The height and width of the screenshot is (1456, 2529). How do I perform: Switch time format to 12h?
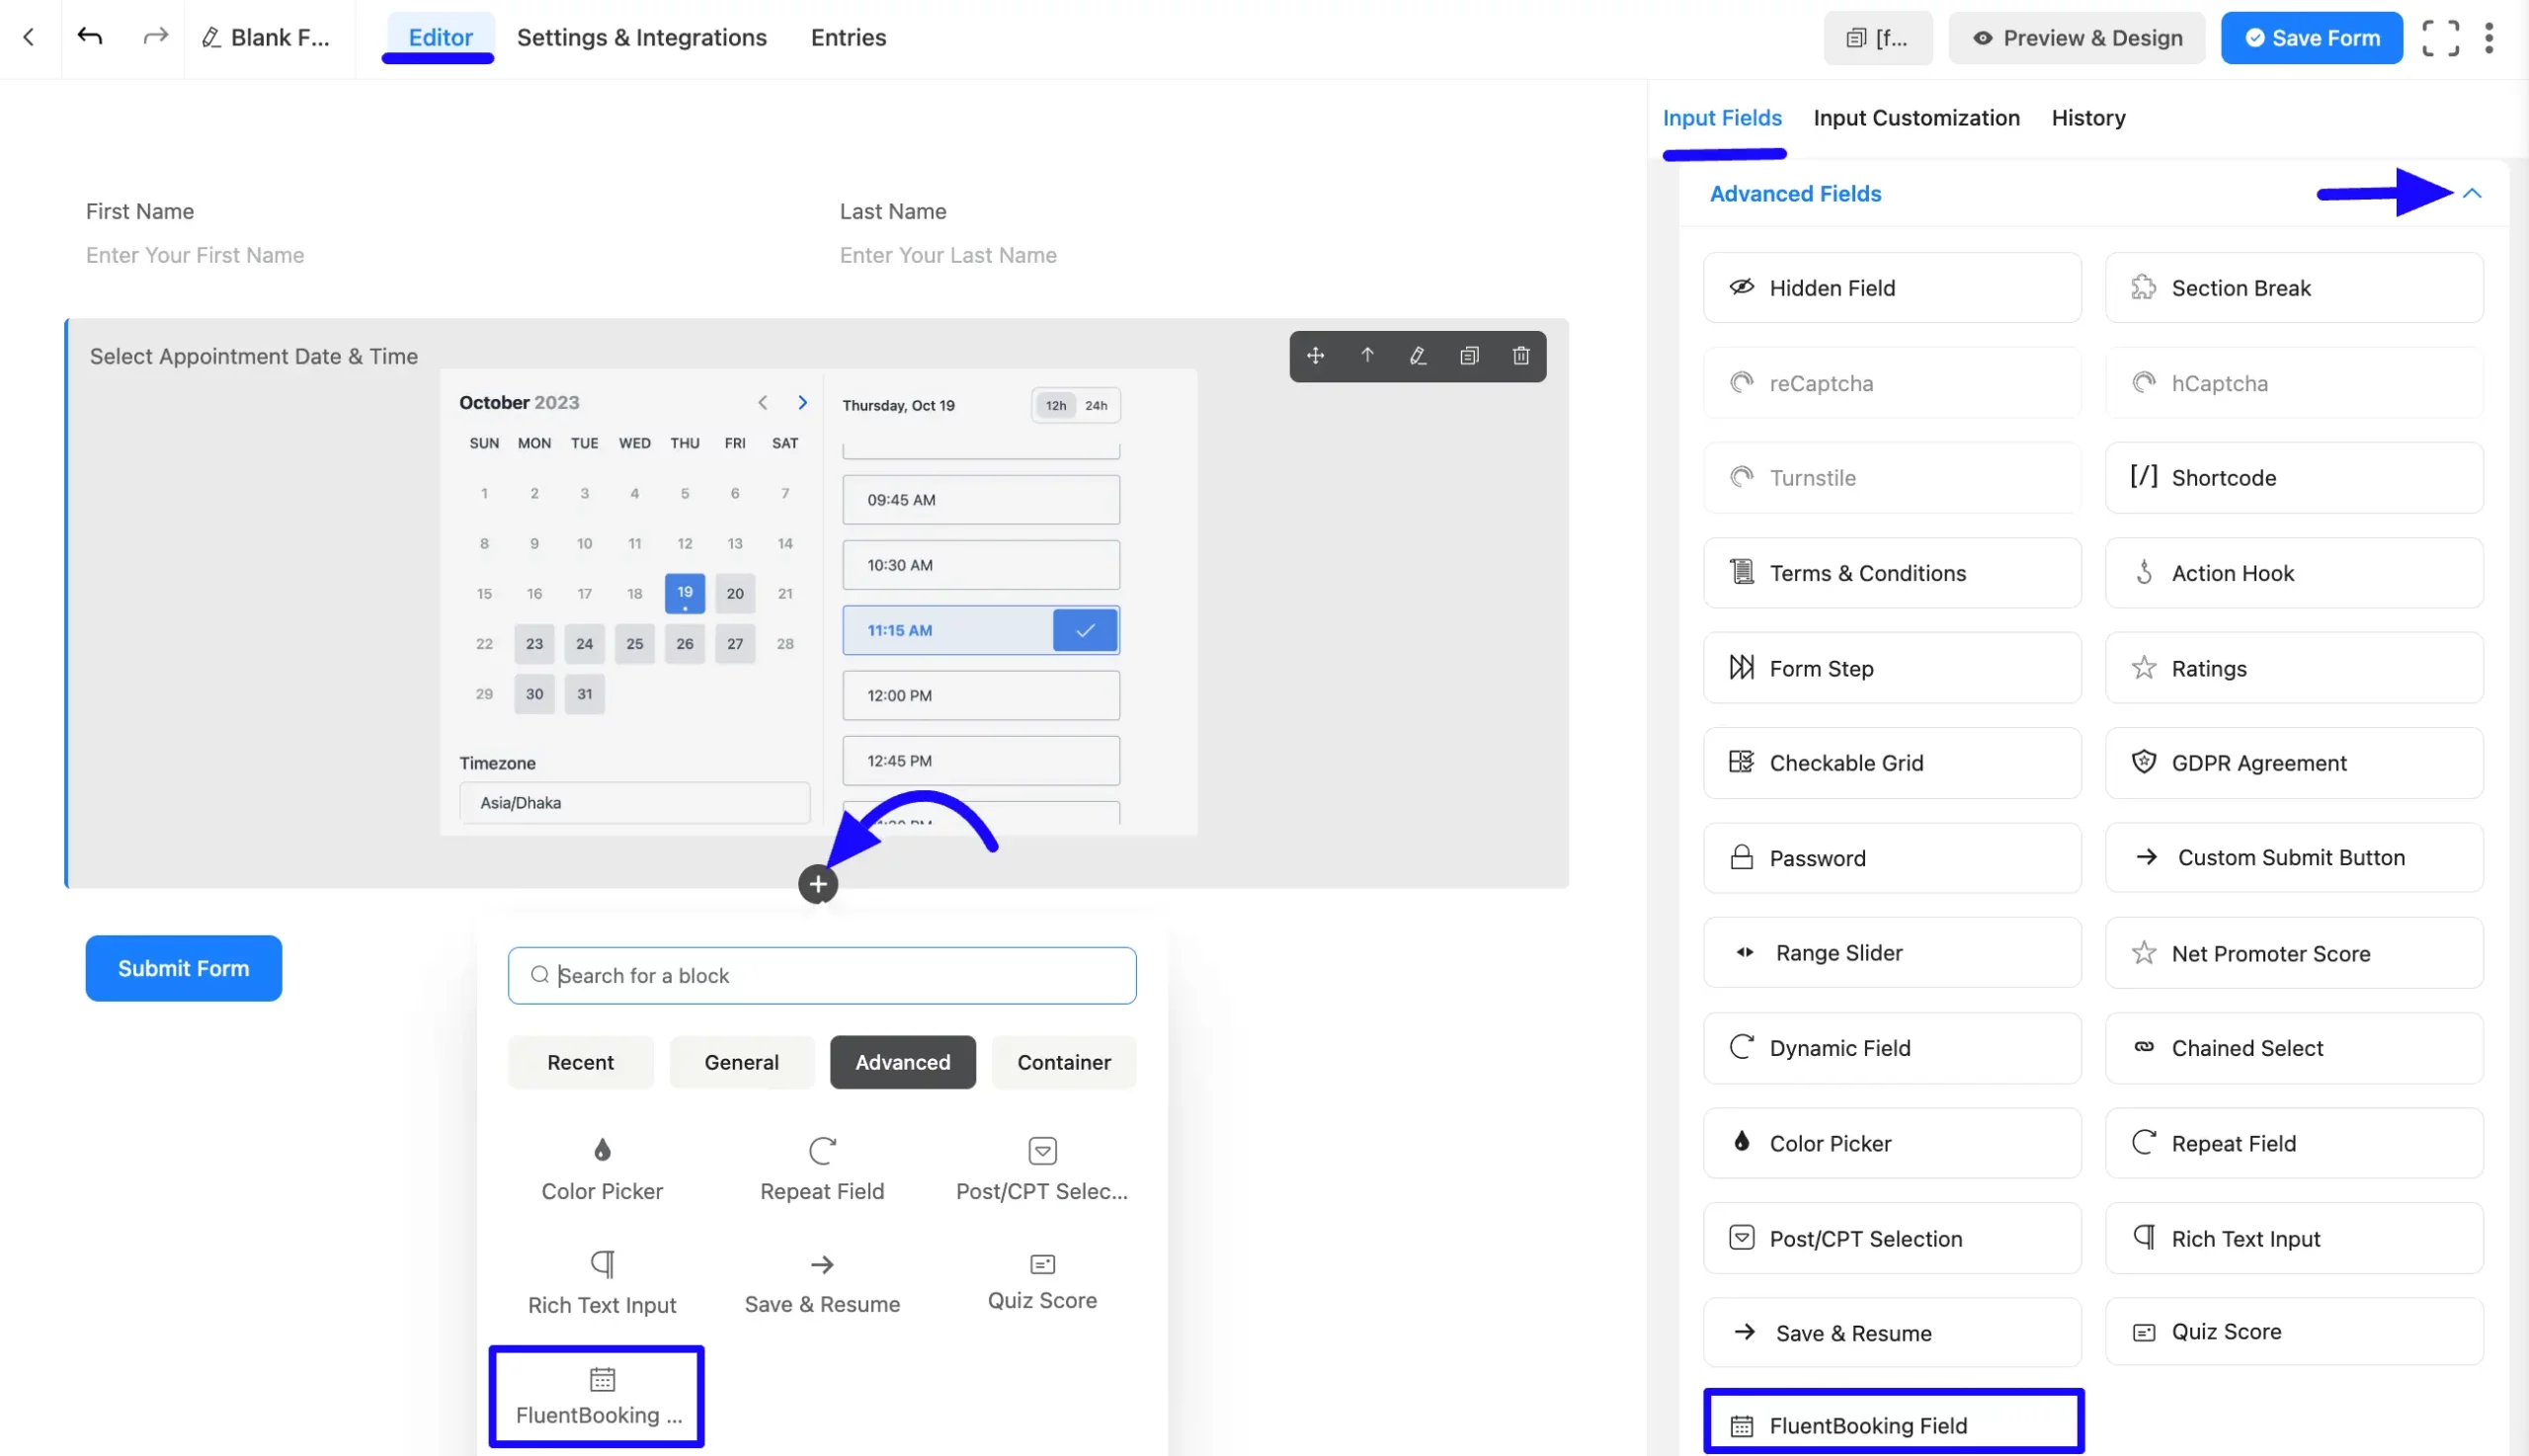(x=1056, y=405)
